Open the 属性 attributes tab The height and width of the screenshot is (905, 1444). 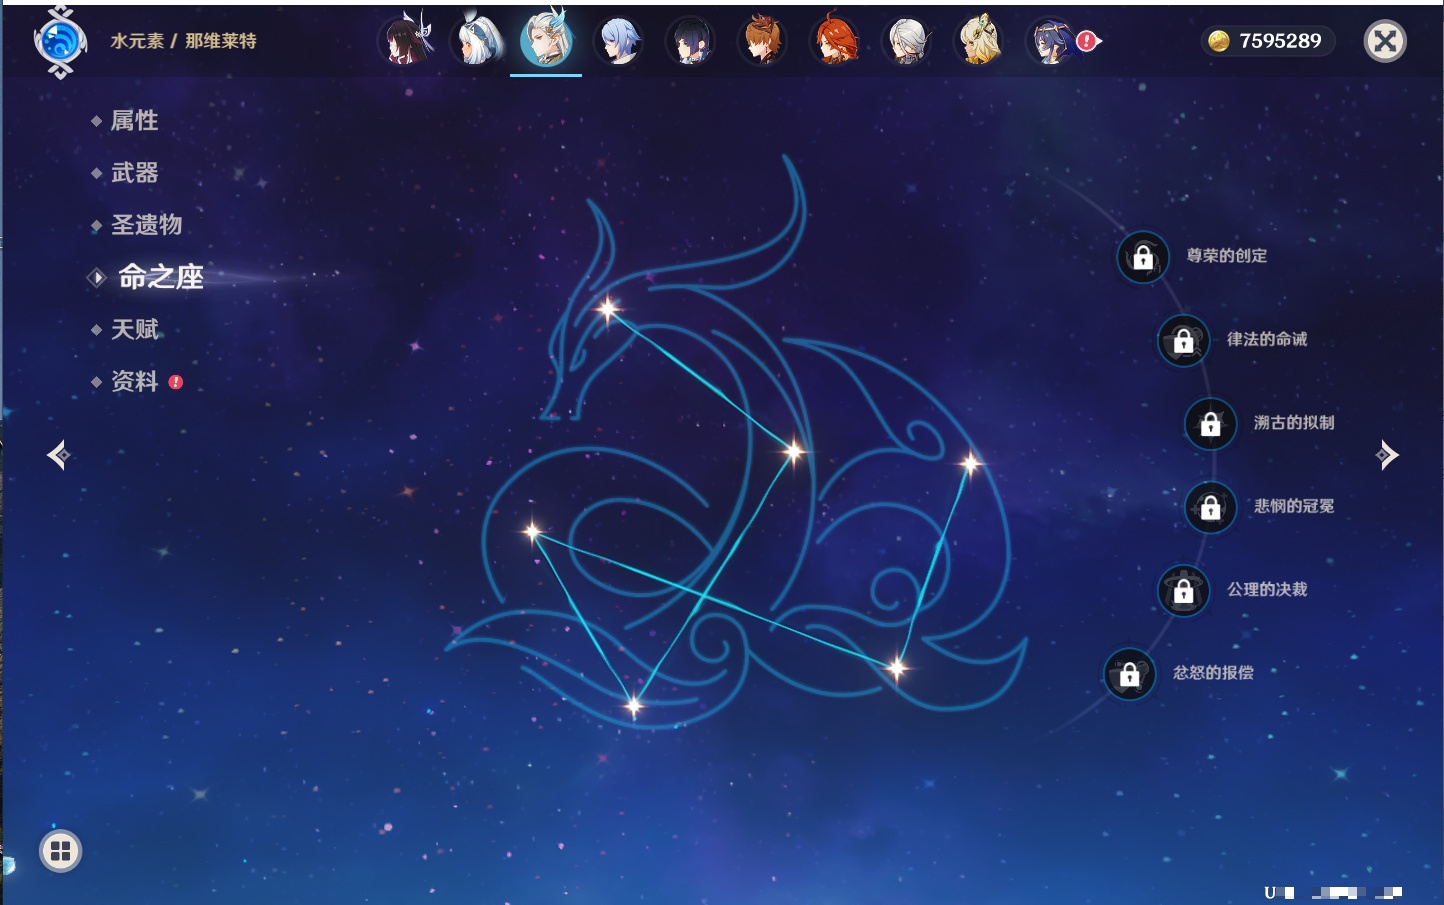(x=134, y=121)
